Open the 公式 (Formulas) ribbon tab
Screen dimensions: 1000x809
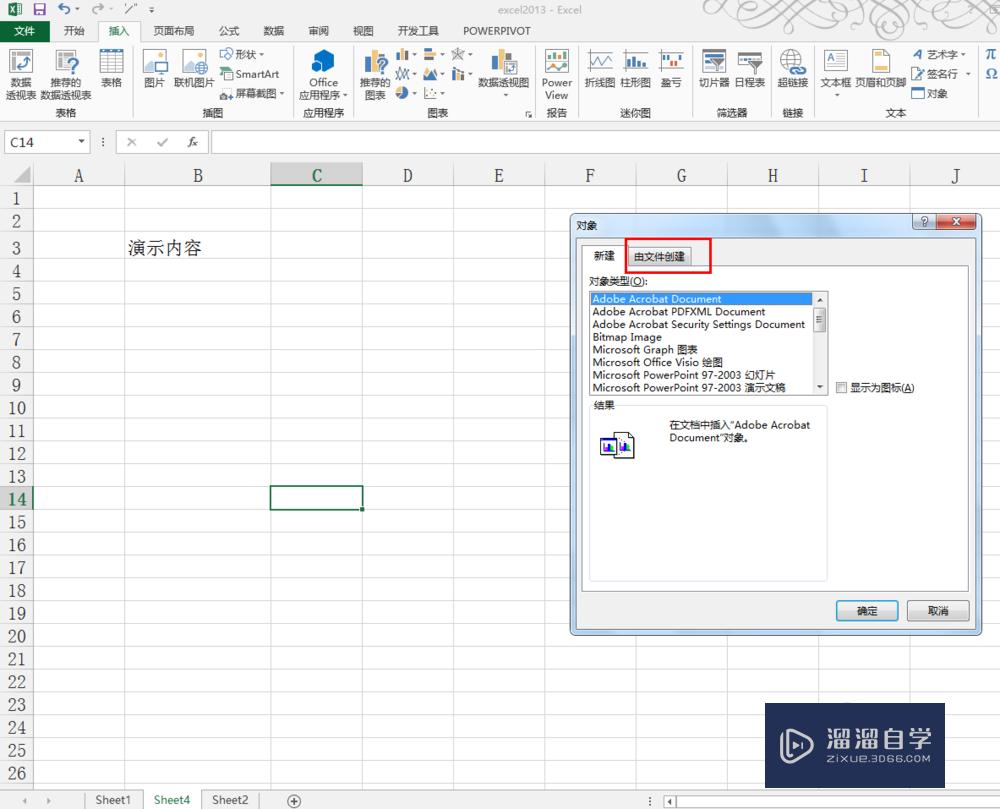pos(228,31)
